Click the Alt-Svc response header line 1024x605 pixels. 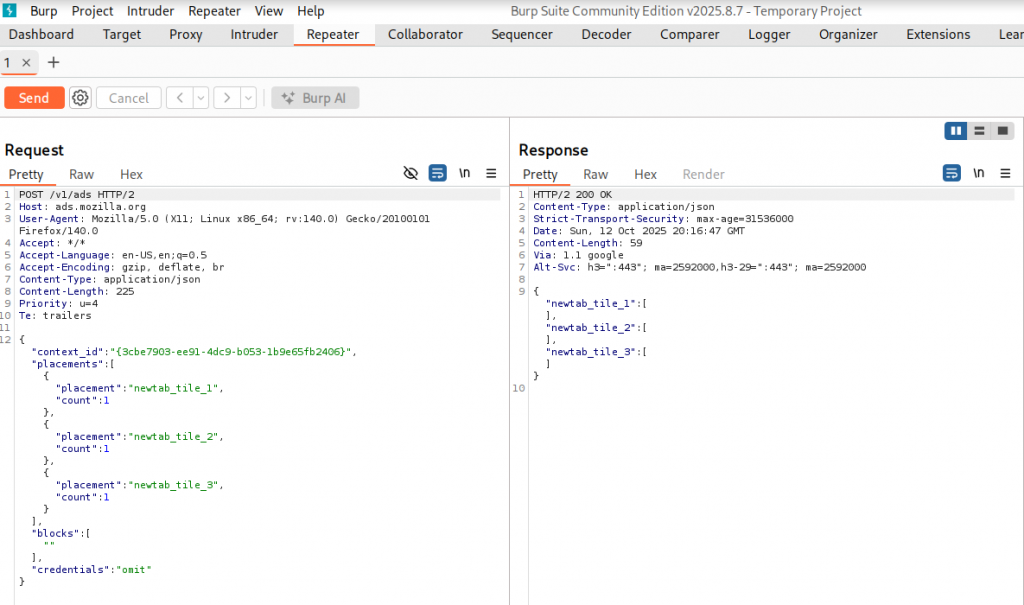699,267
